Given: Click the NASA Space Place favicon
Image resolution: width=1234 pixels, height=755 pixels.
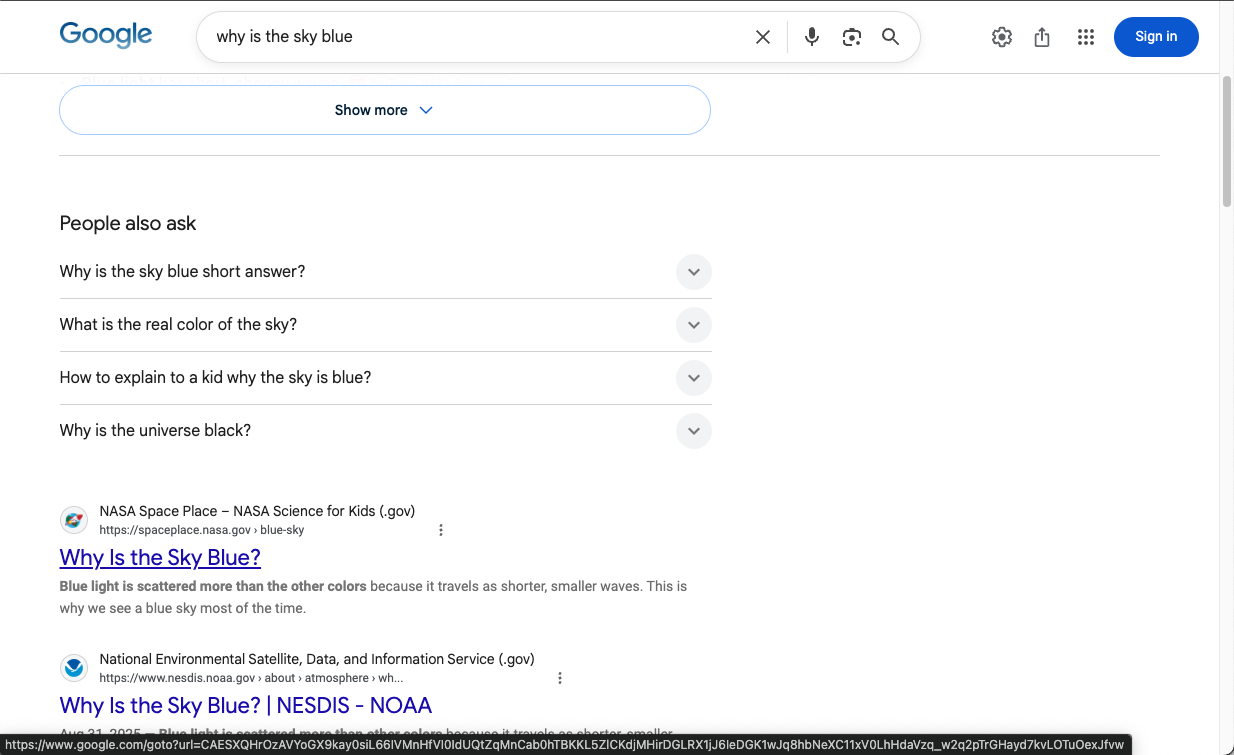Looking at the screenshot, I should click(74, 520).
